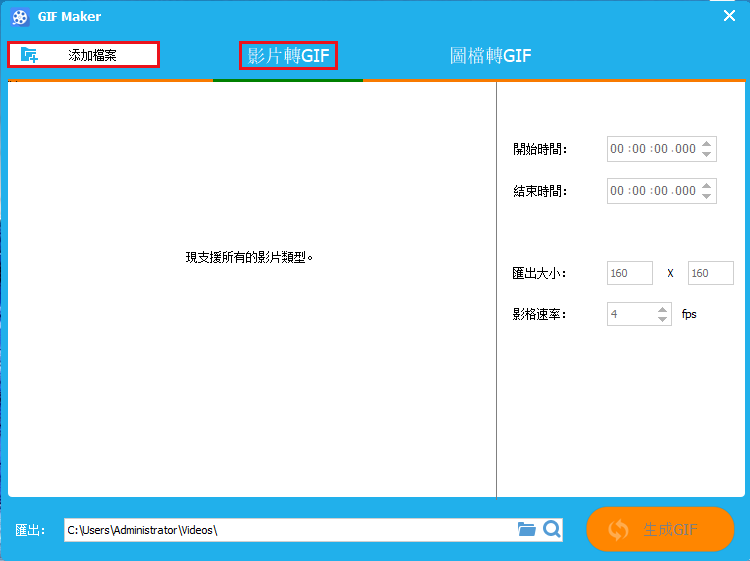Decrease 影格速率 fps with down arrow
This screenshot has width=750, height=561.
(x=662, y=319)
